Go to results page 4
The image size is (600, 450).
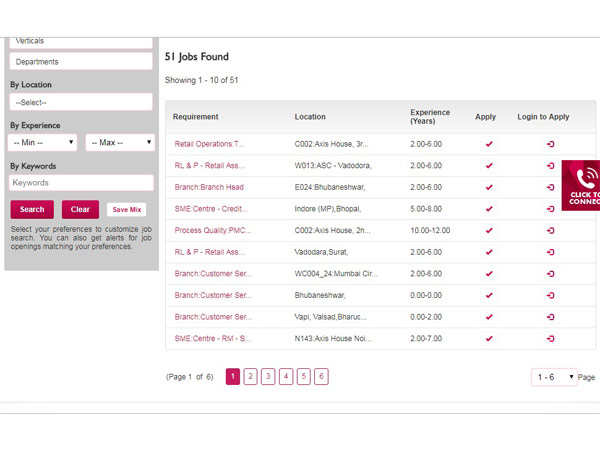pos(286,377)
